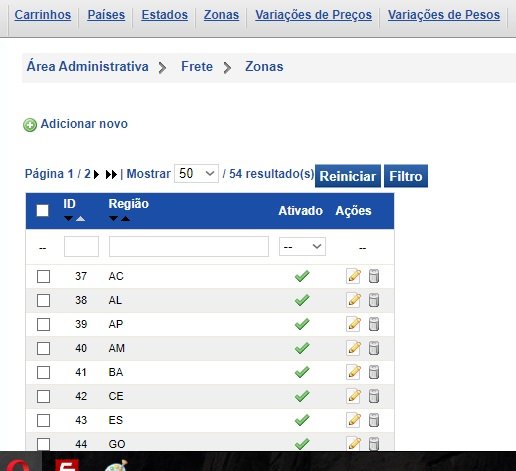Edit the CE zone row
Viewport: 516px width, 471px height.
tap(354, 396)
